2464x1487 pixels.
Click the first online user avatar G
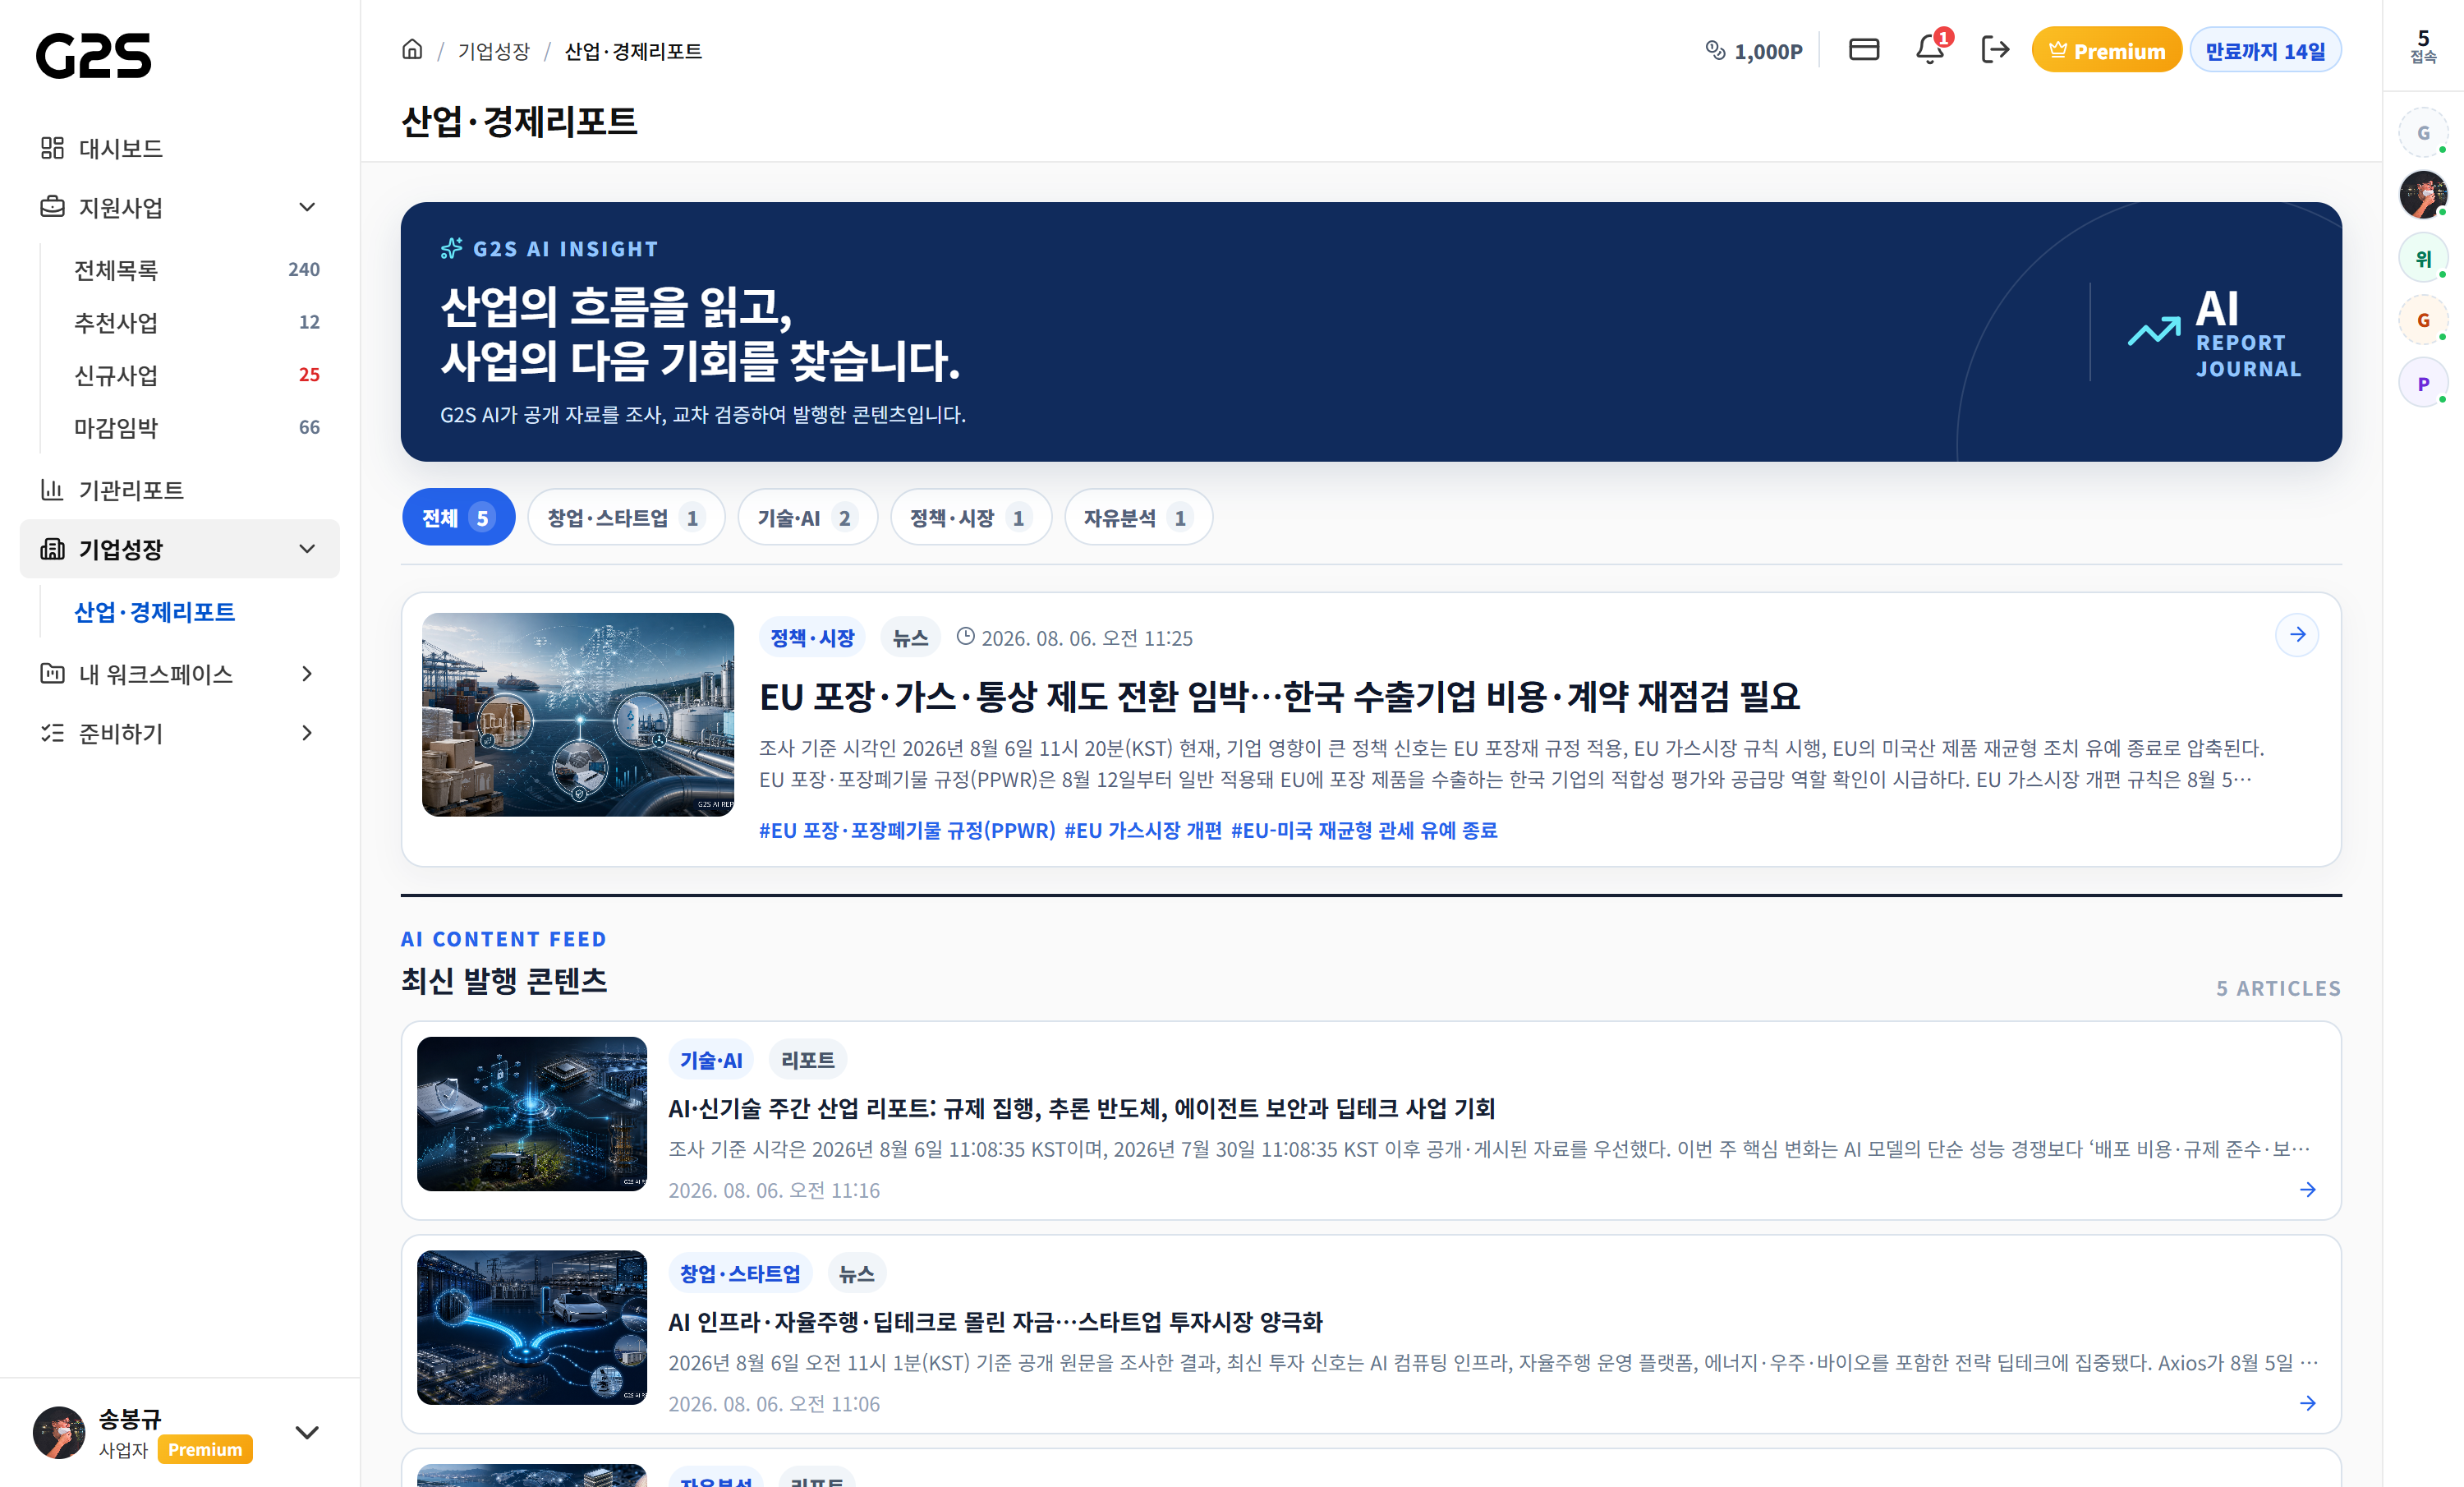pos(2423,133)
